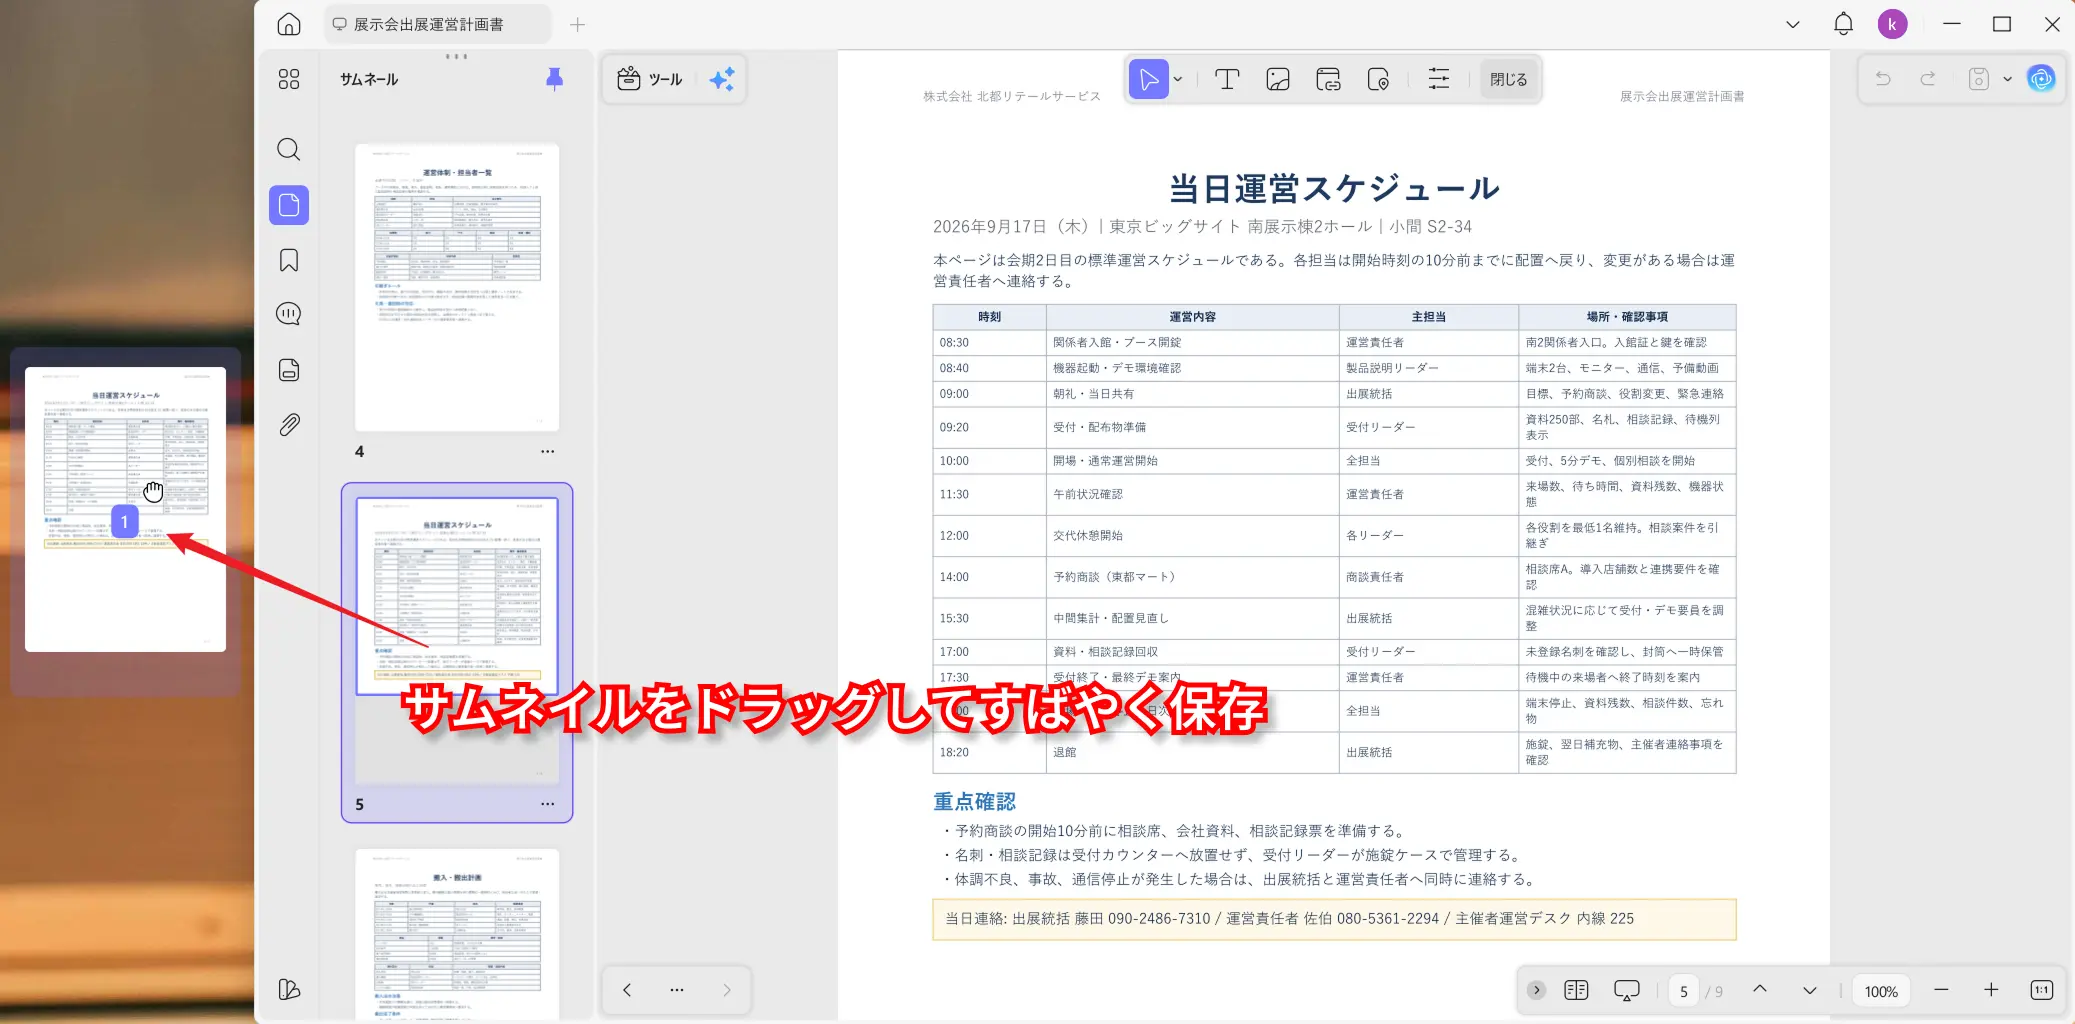The width and height of the screenshot is (2075, 1024).
Task: Click the 当日運営スケジュール title
Action: pos(1334,188)
